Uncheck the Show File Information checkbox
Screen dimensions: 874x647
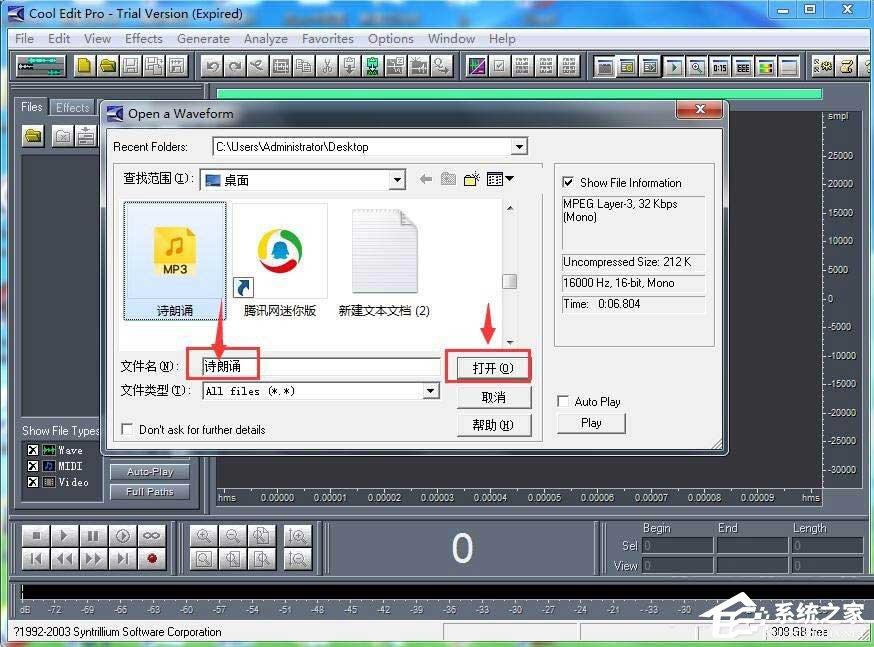coord(569,183)
